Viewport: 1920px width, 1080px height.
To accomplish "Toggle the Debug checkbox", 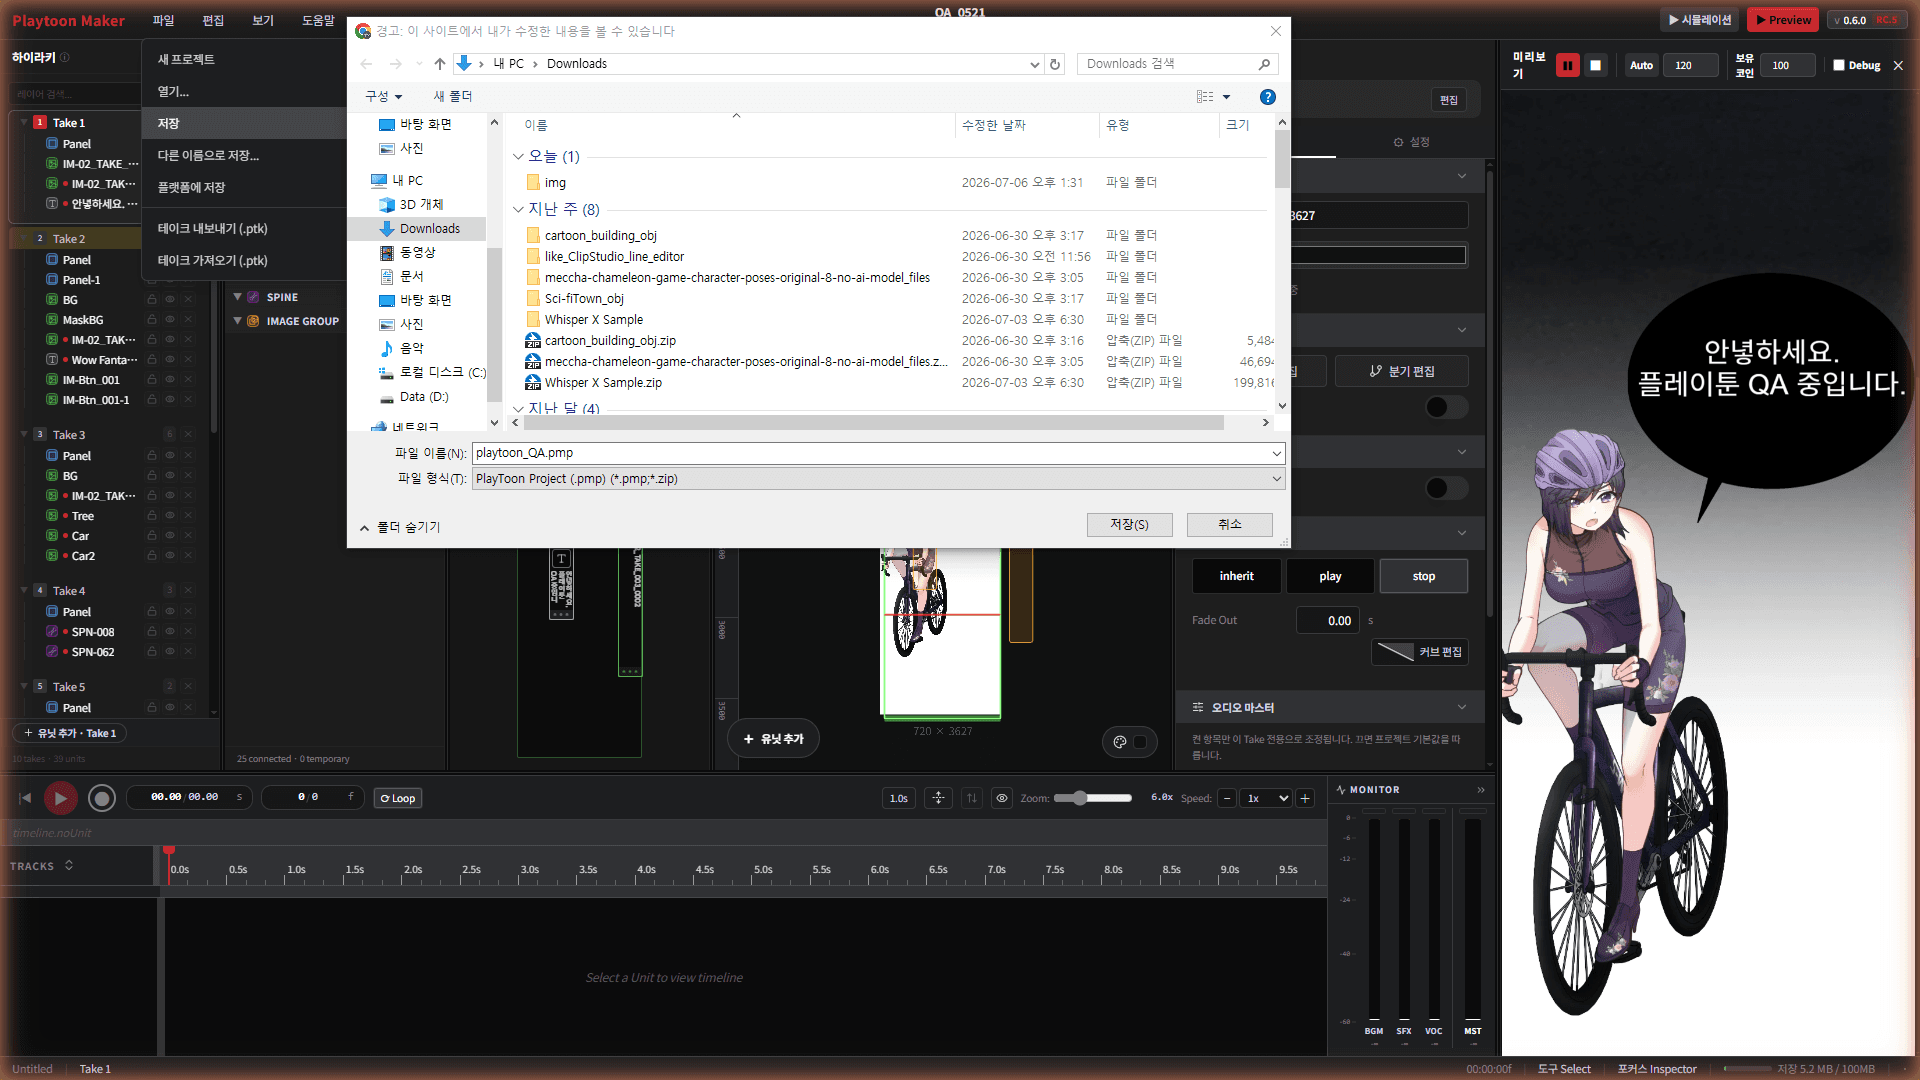I will coord(1838,66).
